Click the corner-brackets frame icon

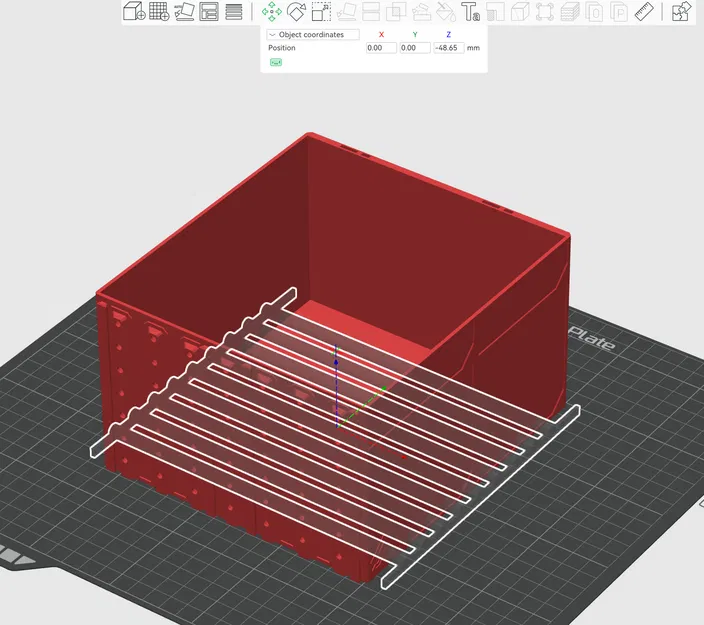[x=545, y=11]
